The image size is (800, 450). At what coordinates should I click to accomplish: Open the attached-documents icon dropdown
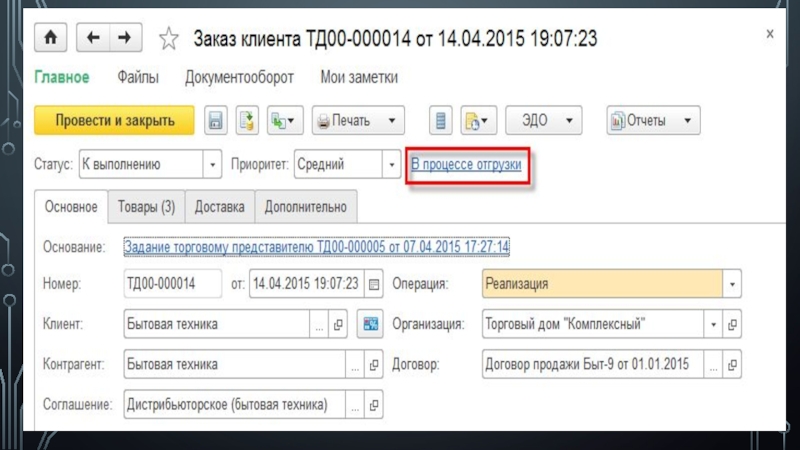478,121
